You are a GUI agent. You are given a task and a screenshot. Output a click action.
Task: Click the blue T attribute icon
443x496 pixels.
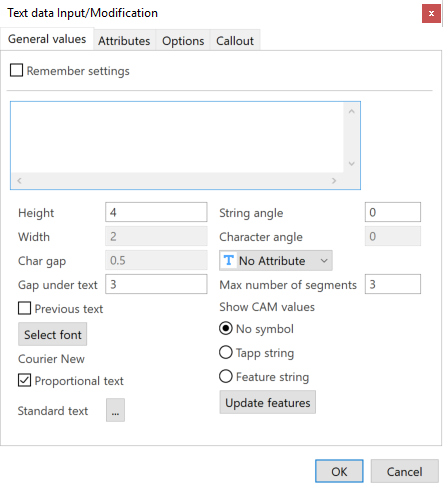[x=228, y=260]
